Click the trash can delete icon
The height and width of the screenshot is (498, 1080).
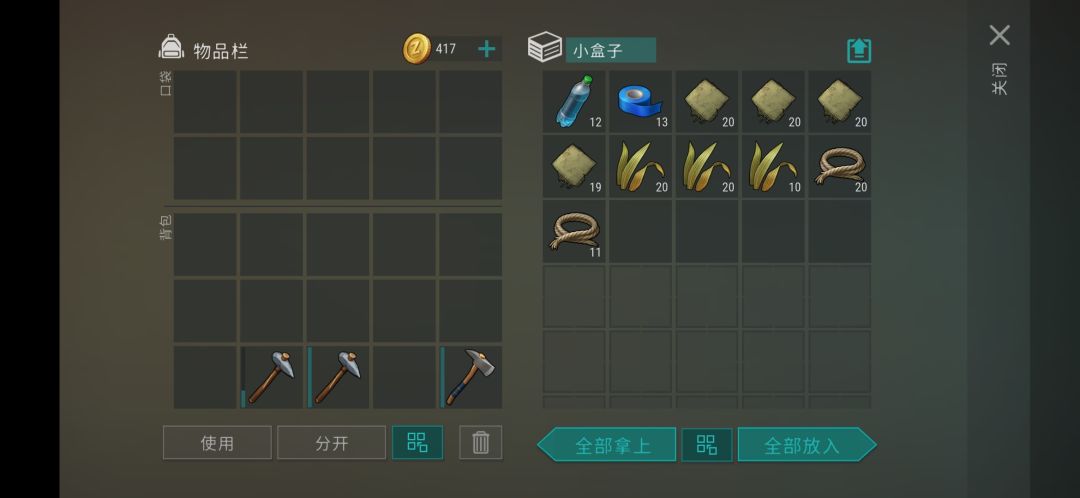[x=481, y=442]
